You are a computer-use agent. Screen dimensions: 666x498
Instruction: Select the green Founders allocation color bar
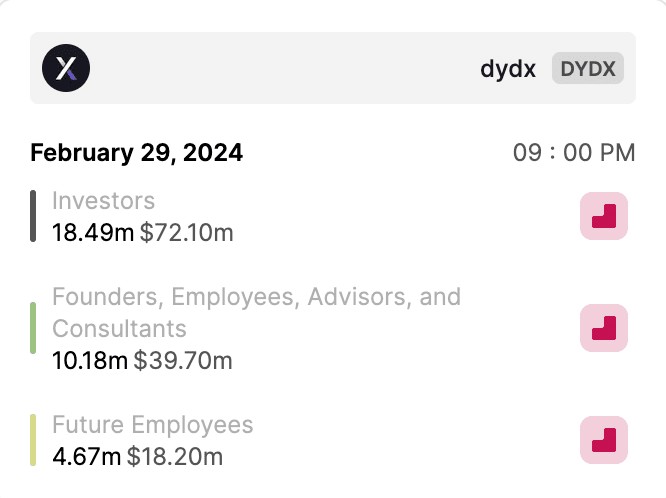[x=33, y=328]
